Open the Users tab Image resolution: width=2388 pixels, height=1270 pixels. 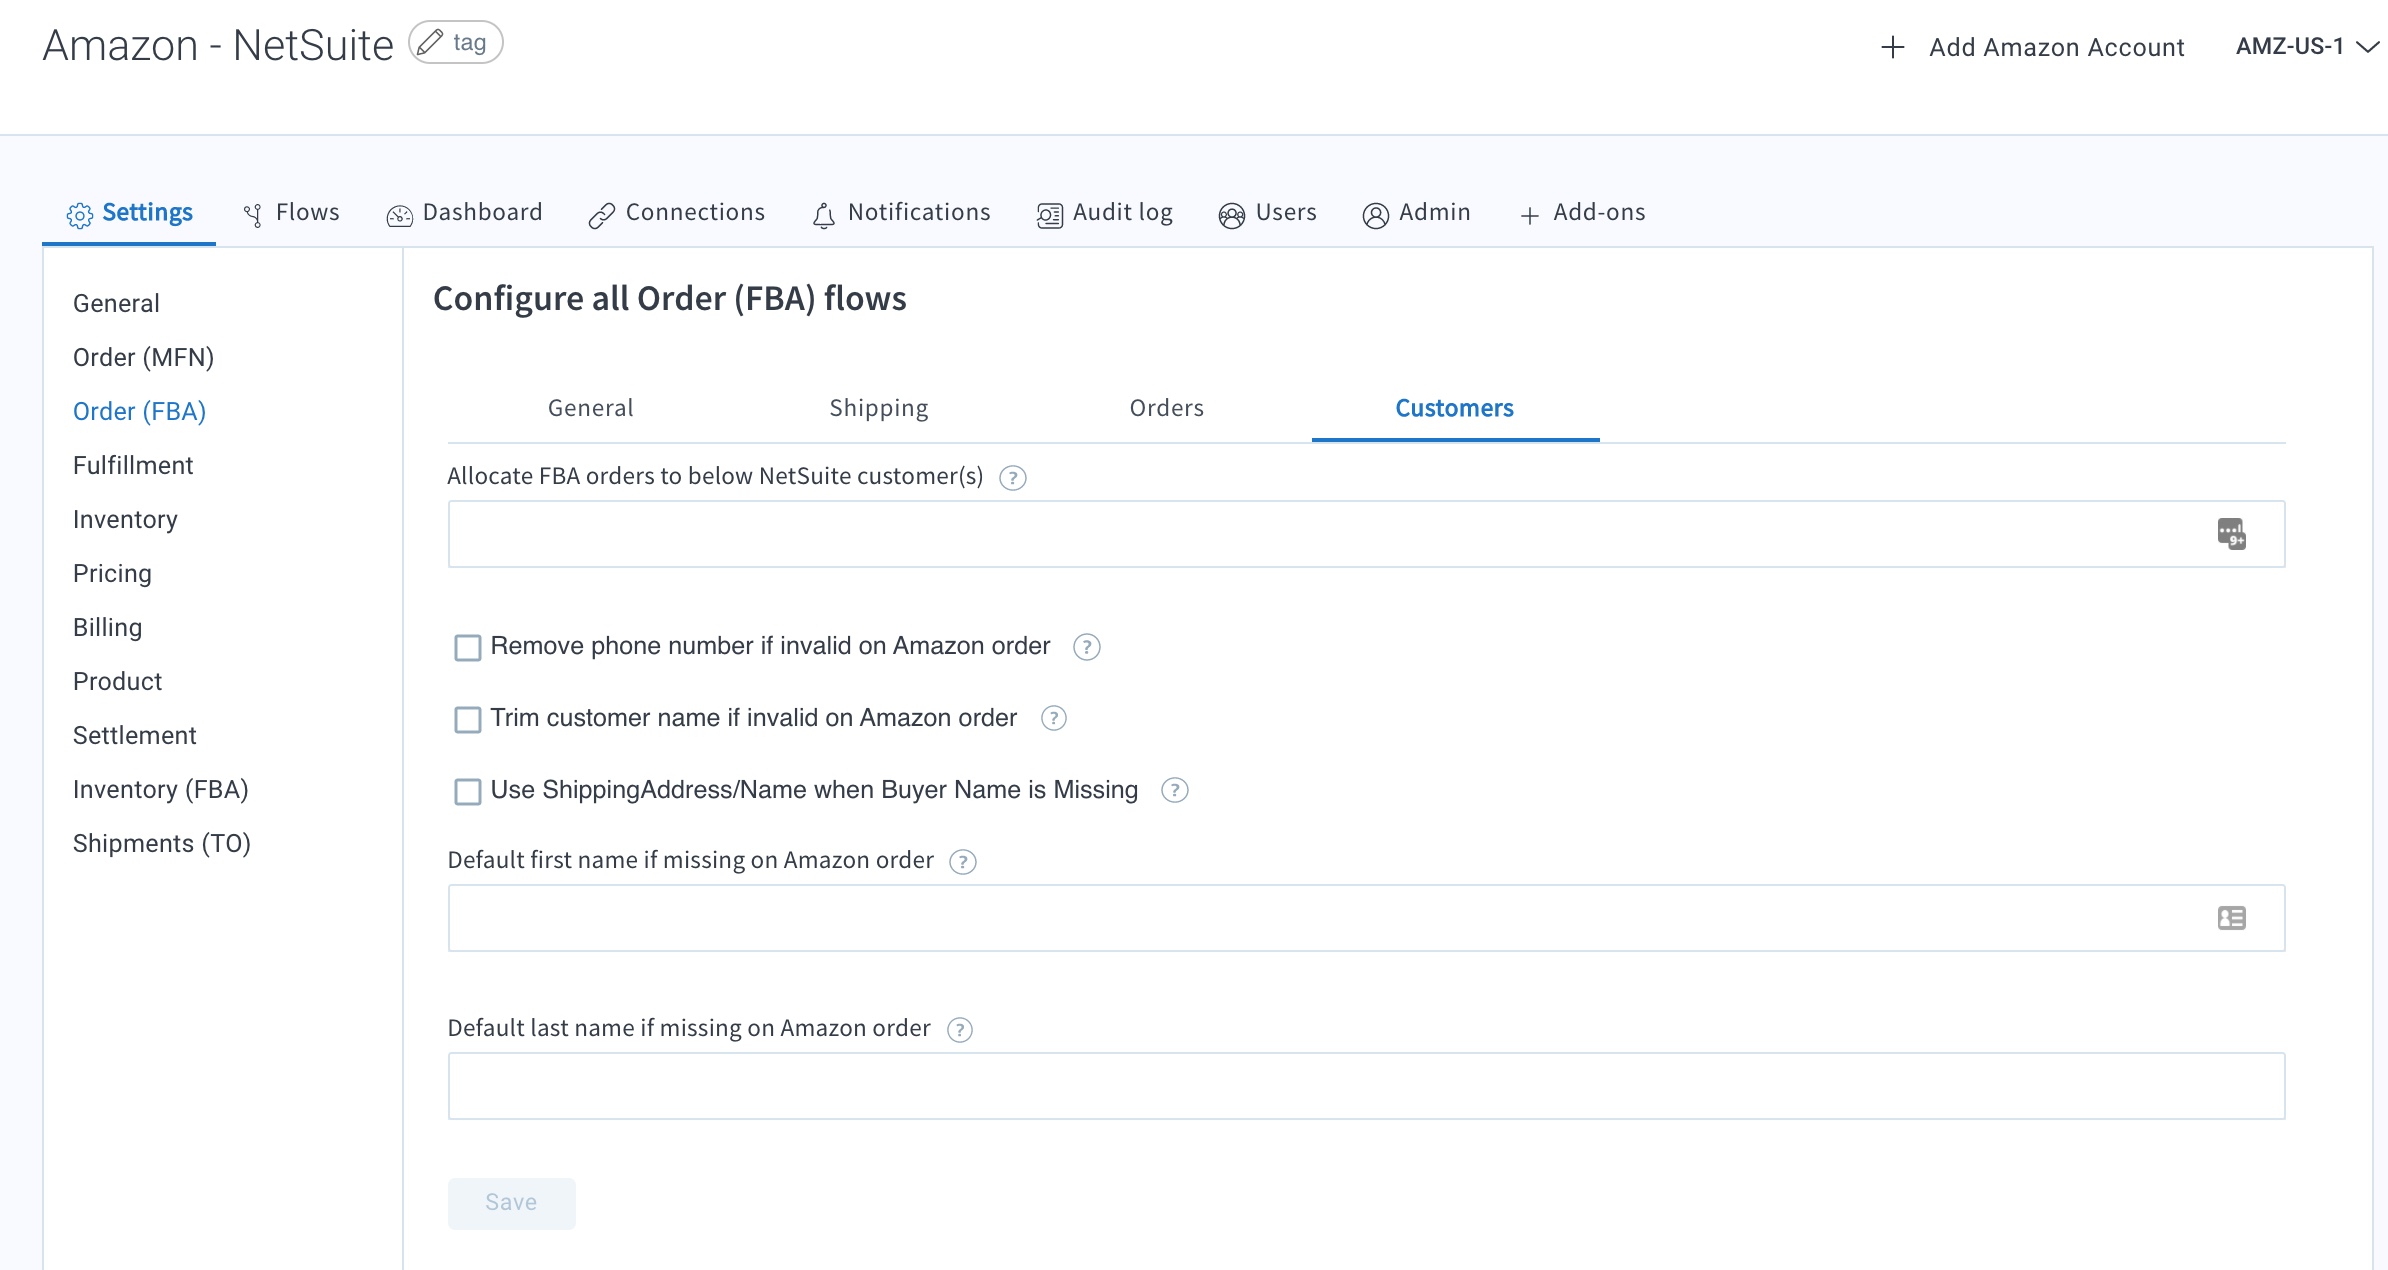tap(1268, 213)
